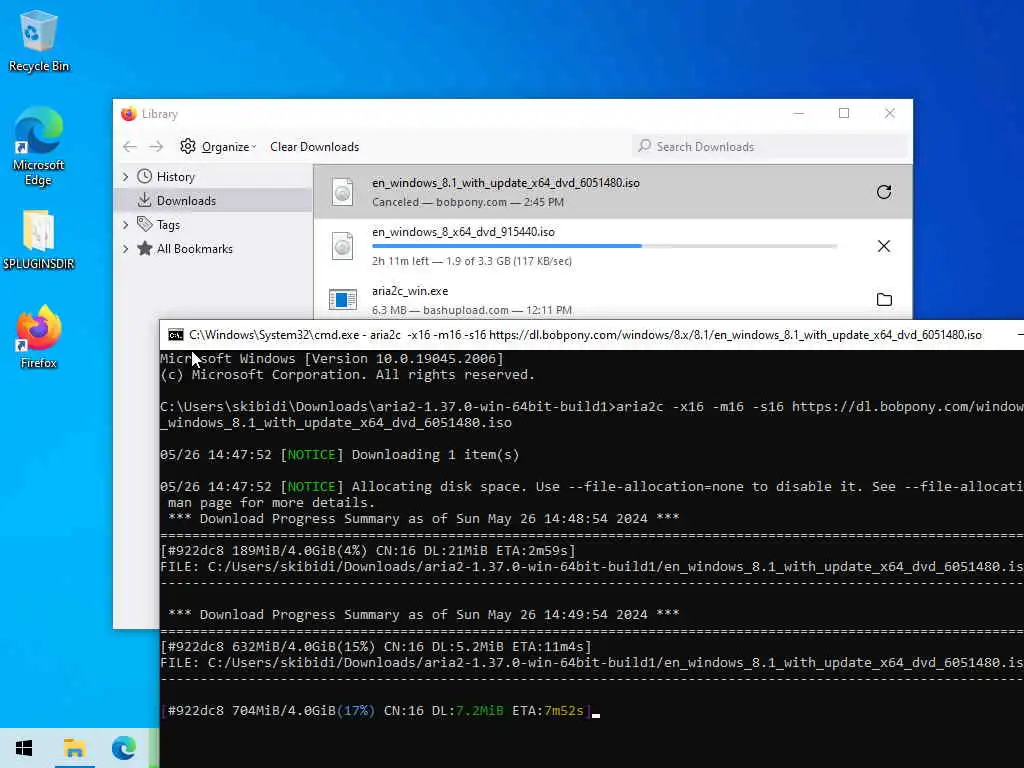Screen dimensions: 1024x768
Task: Click the aria2c_win.exe file name
Action: (410, 291)
